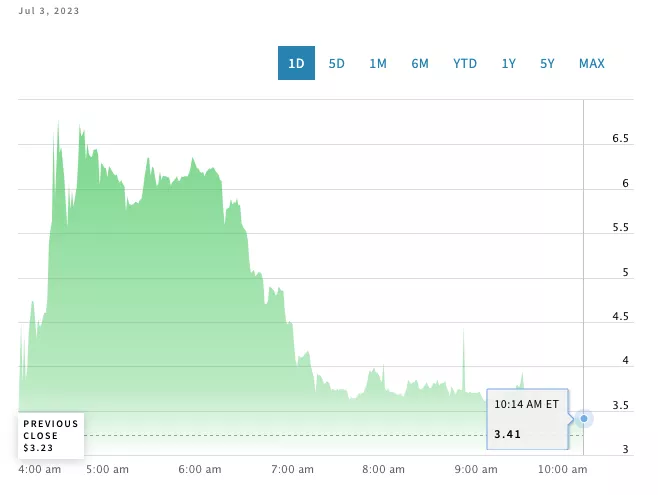
Task: Click the blue data point marker
Action: 584,418
